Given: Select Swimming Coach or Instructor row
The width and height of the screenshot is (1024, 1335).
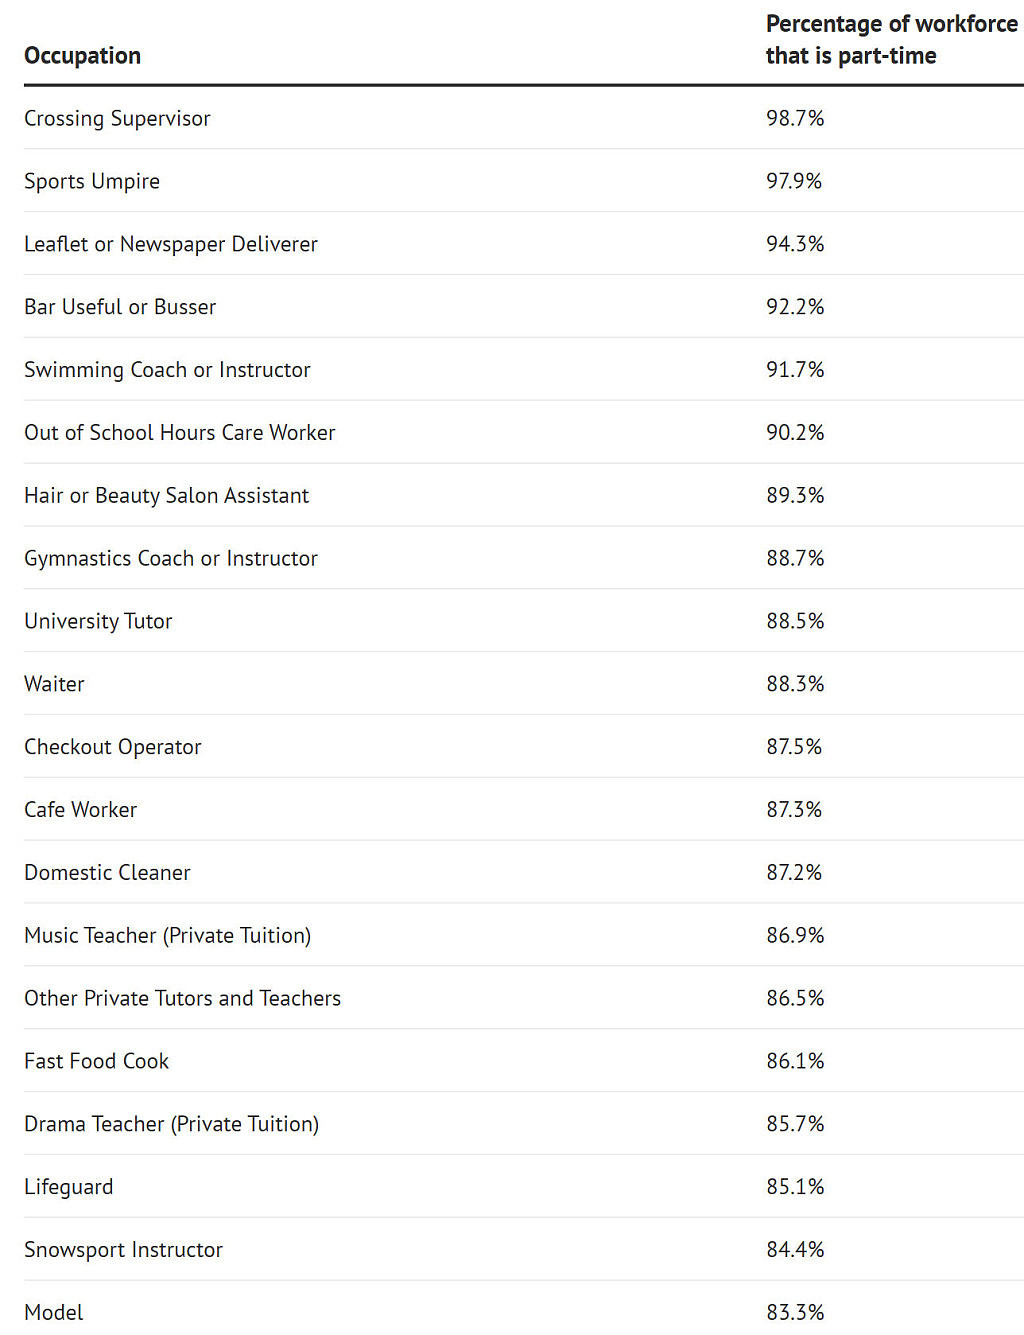Looking at the screenshot, I should [167, 370].
